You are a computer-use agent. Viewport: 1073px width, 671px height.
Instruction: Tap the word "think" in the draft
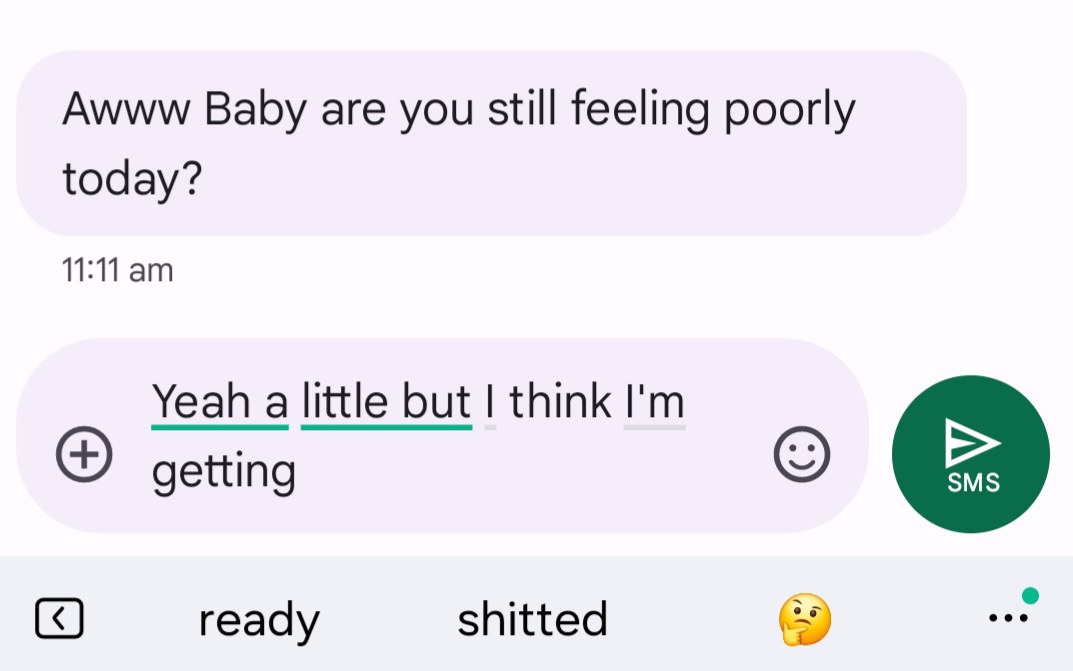click(560, 403)
